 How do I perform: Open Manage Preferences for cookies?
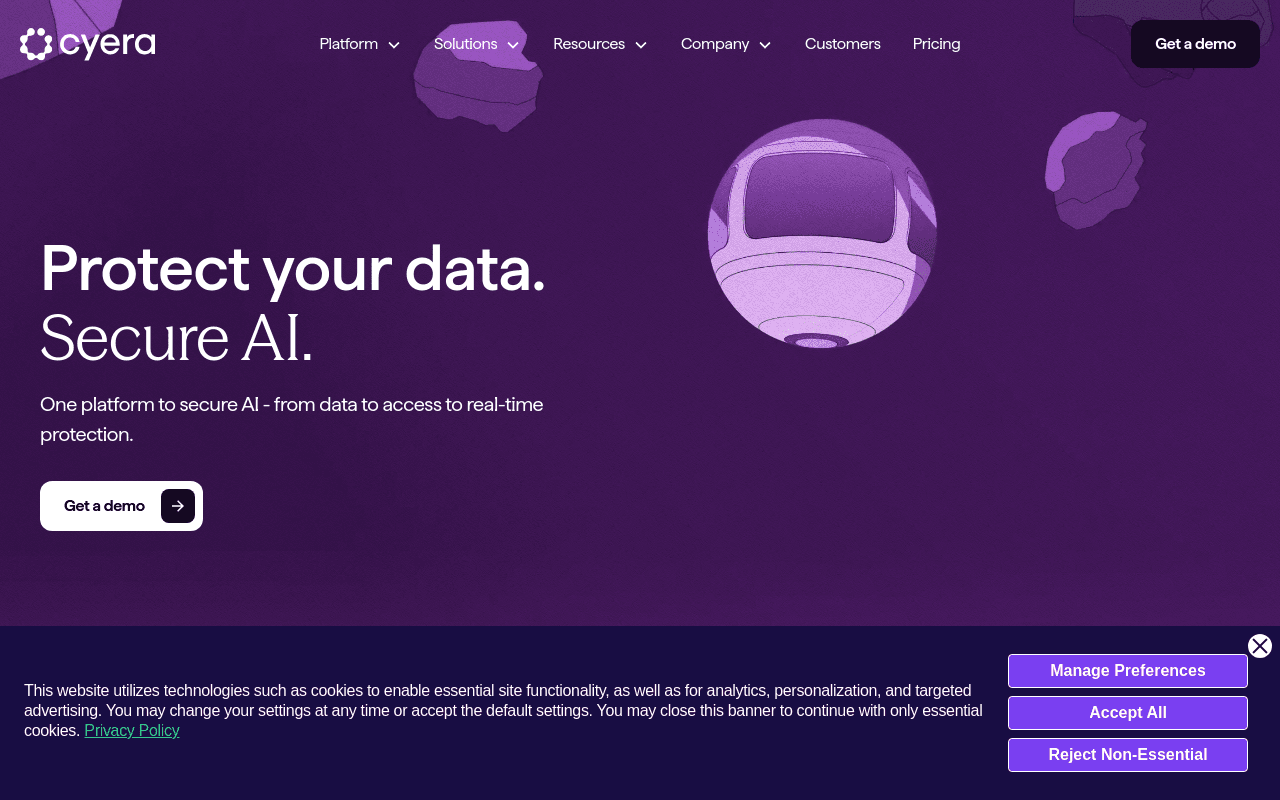pos(1128,671)
